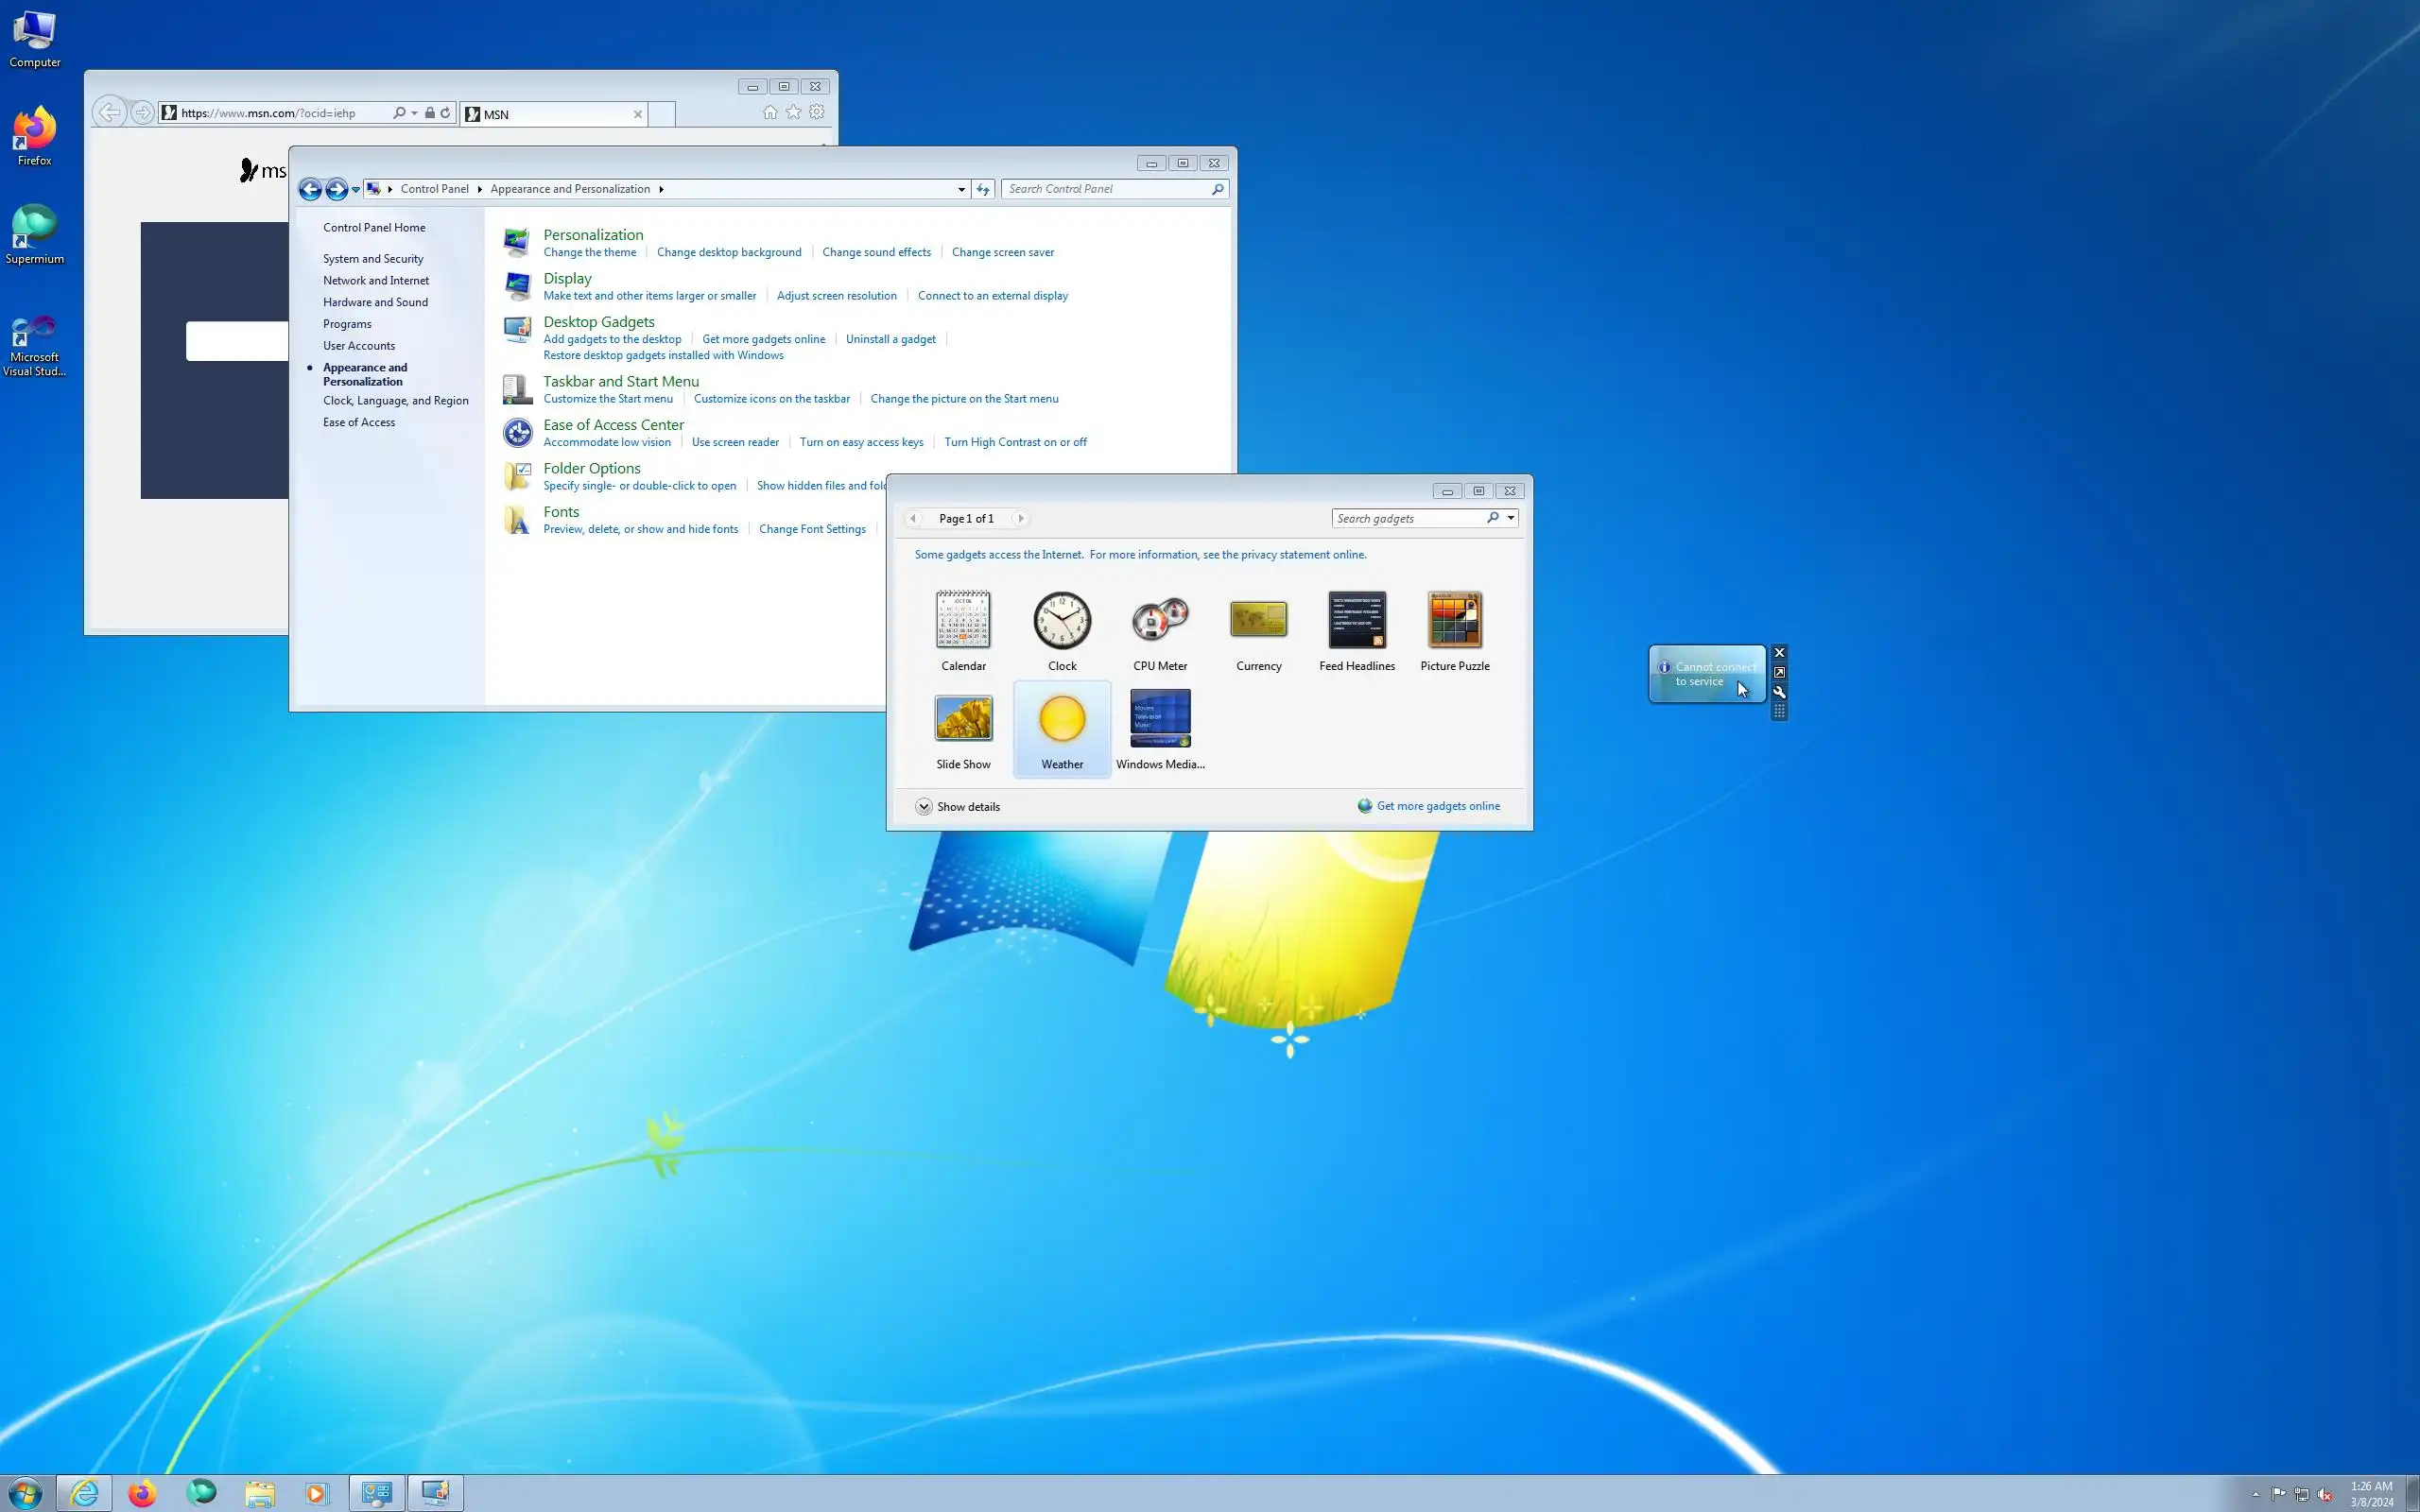Image resolution: width=2420 pixels, height=1512 pixels.
Task: Select the Calendar gadget icon
Action: [x=963, y=620]
